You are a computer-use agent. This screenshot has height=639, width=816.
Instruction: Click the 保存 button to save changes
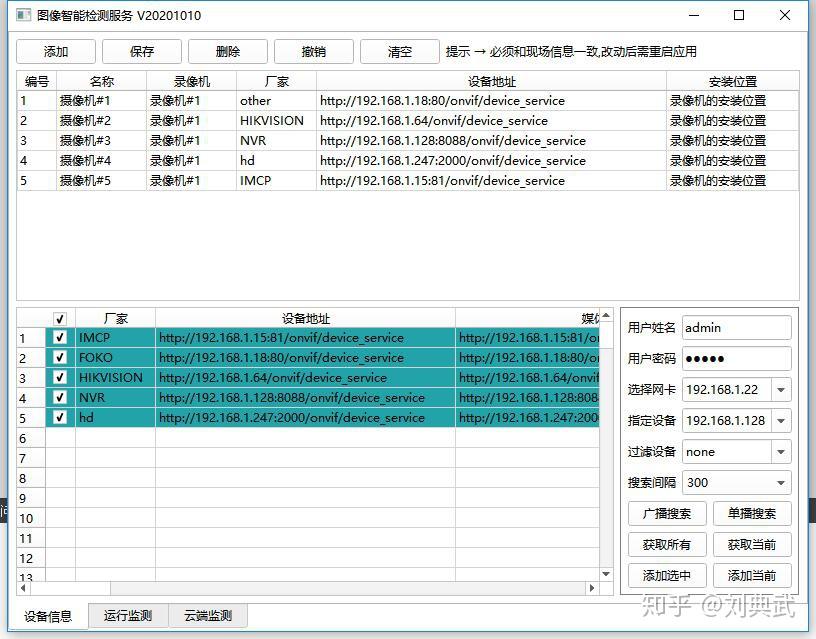[x=141, y=51]
